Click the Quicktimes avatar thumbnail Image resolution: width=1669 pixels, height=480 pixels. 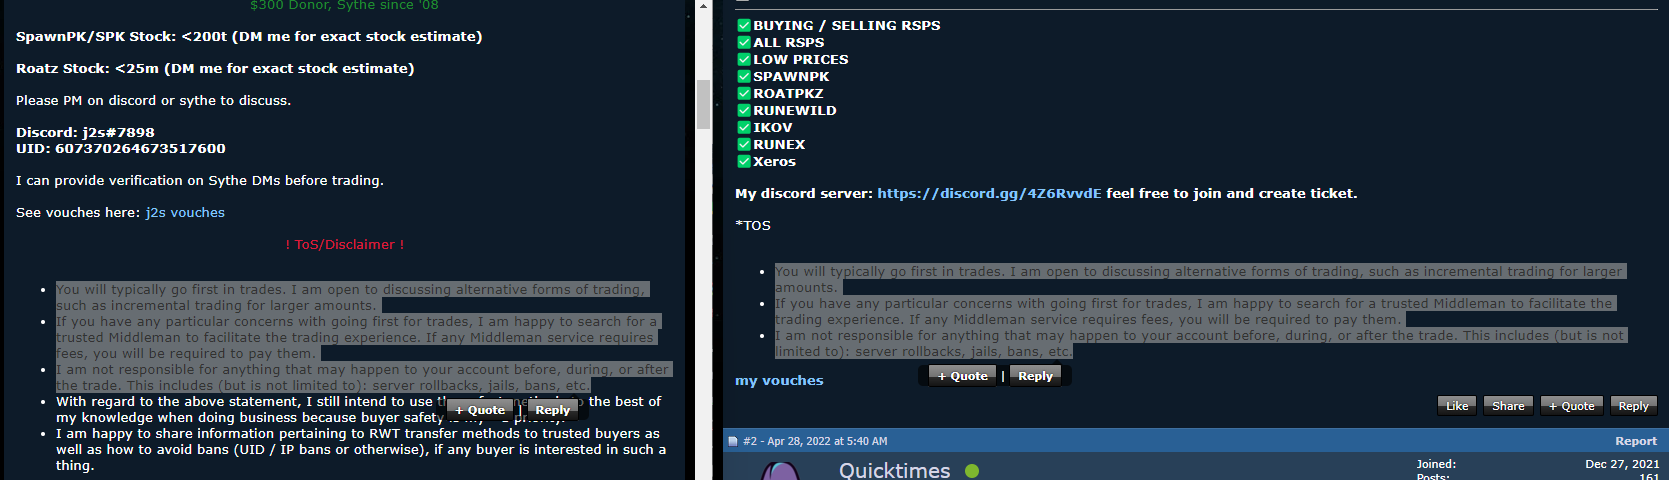pos(780,471)
